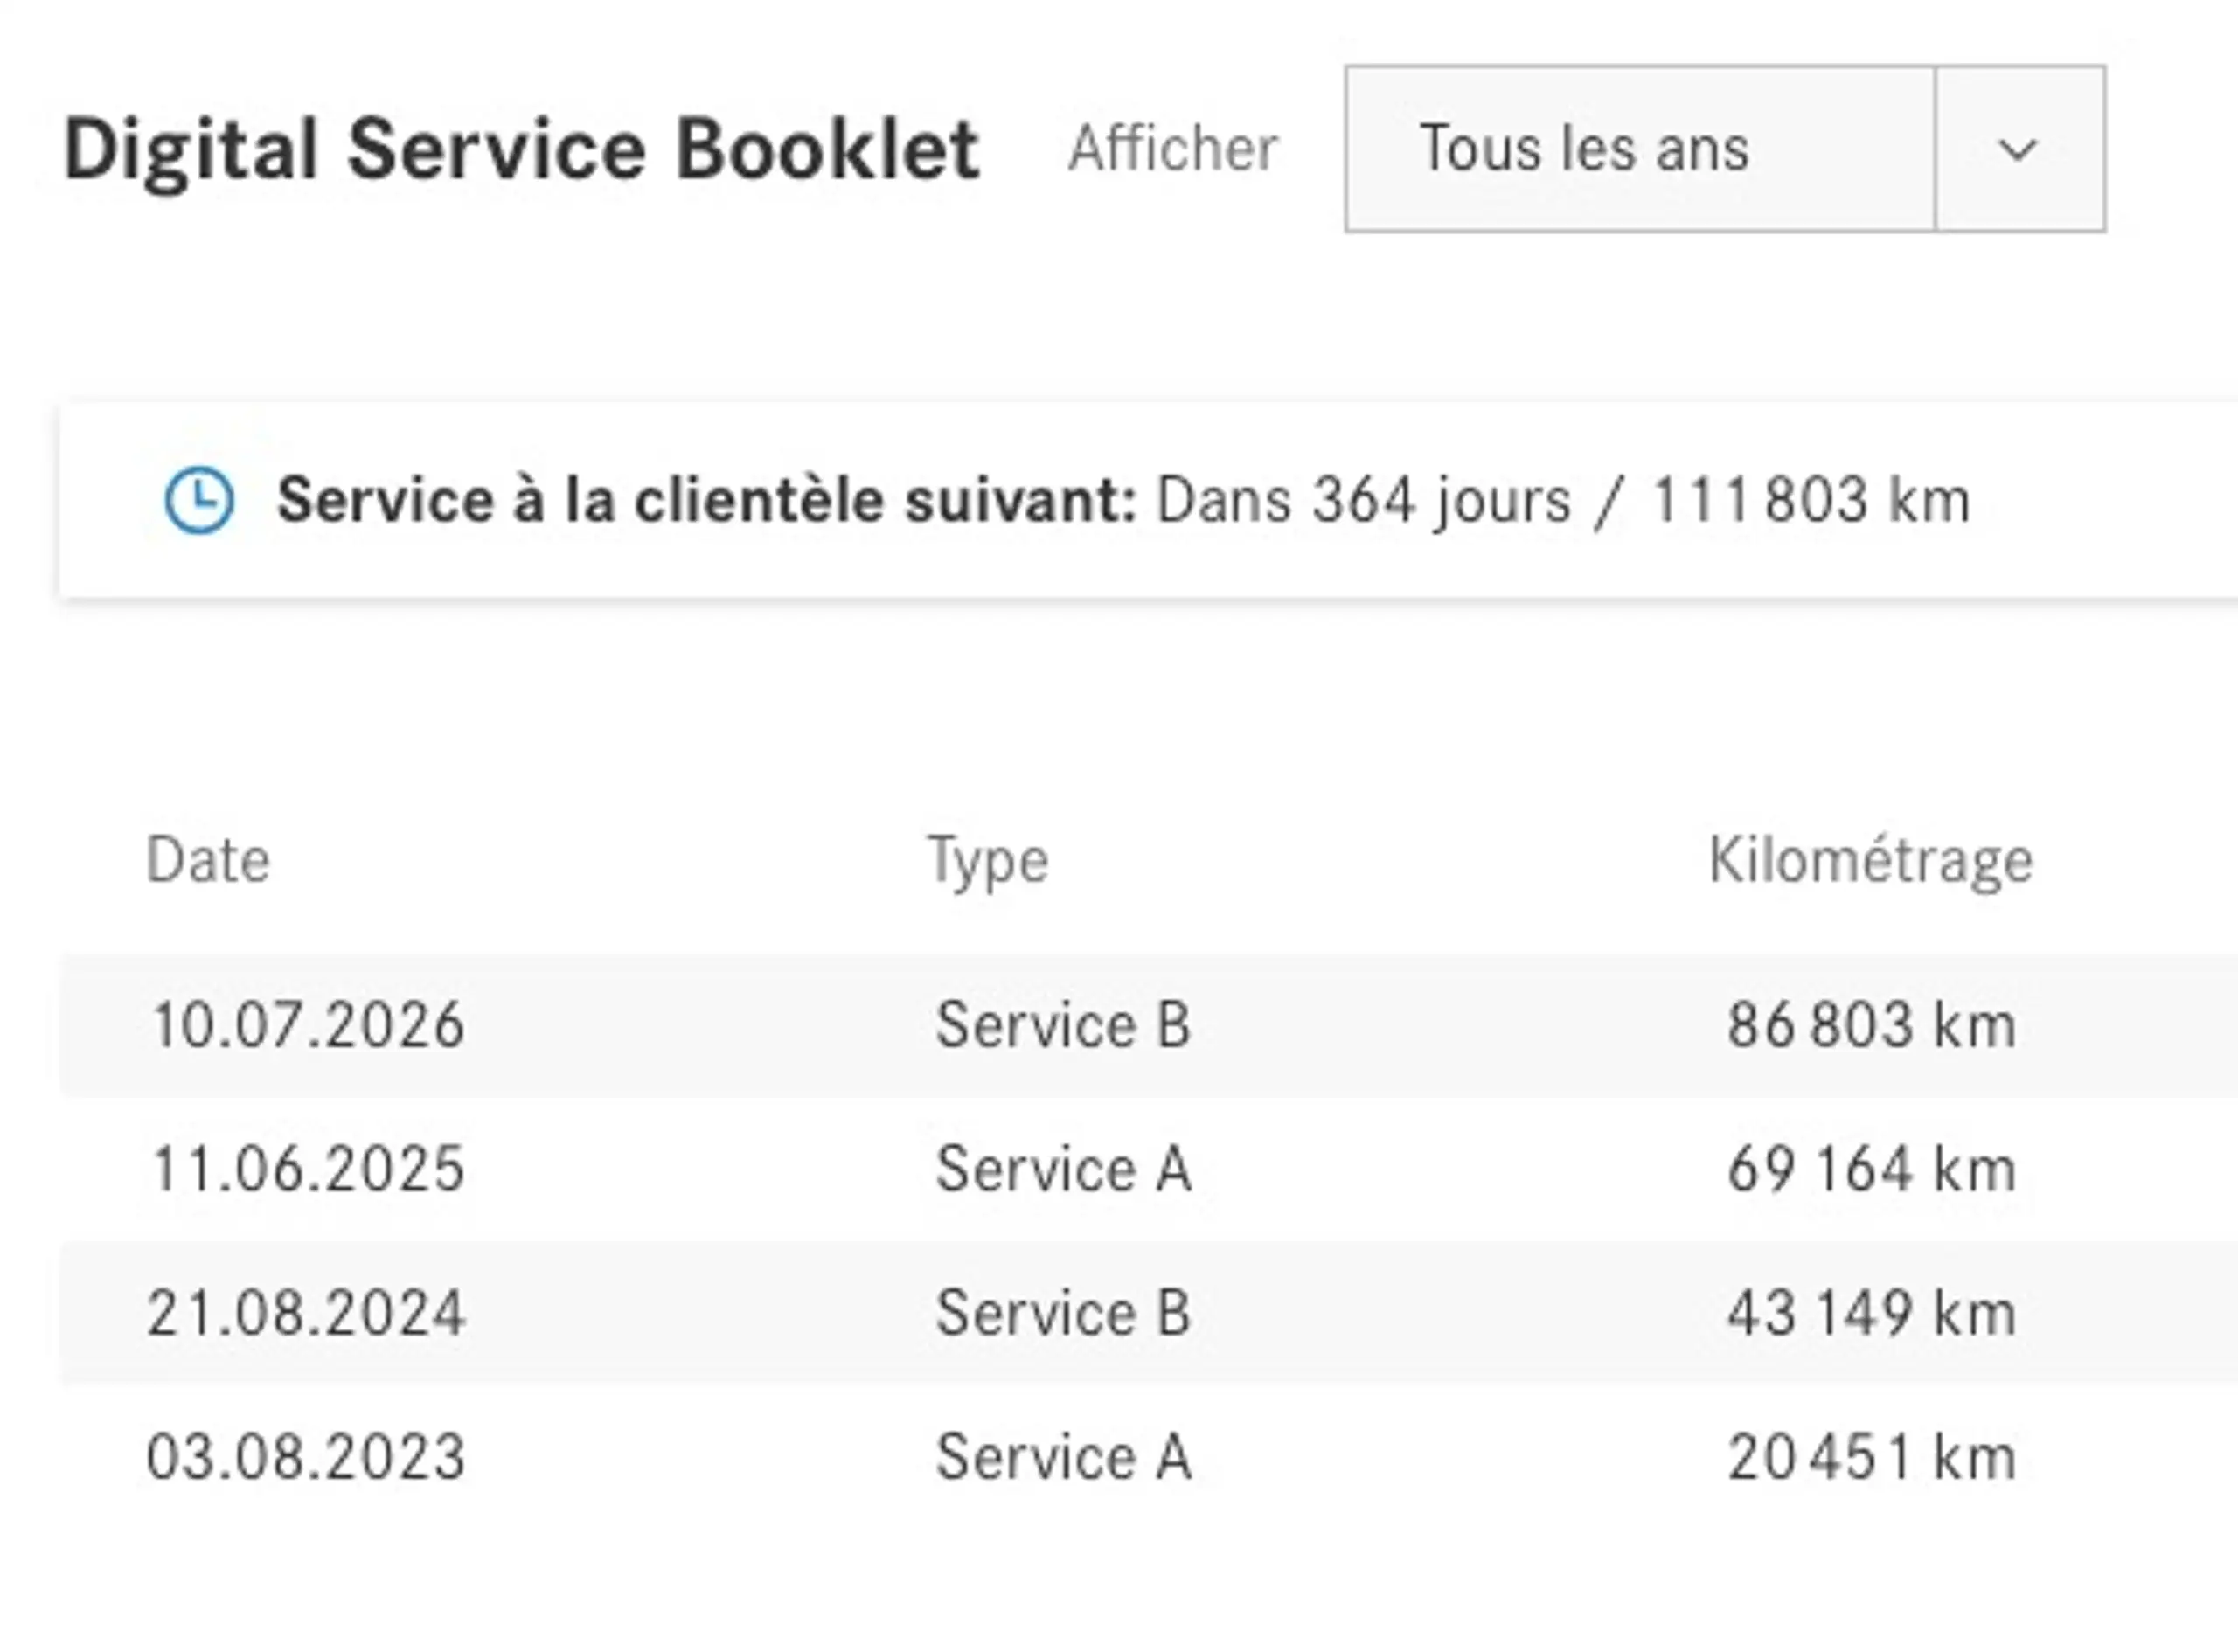This screenshot has width=2238, height=1652.
Task: Click the blue clock icon
Action: click(199, 499)
